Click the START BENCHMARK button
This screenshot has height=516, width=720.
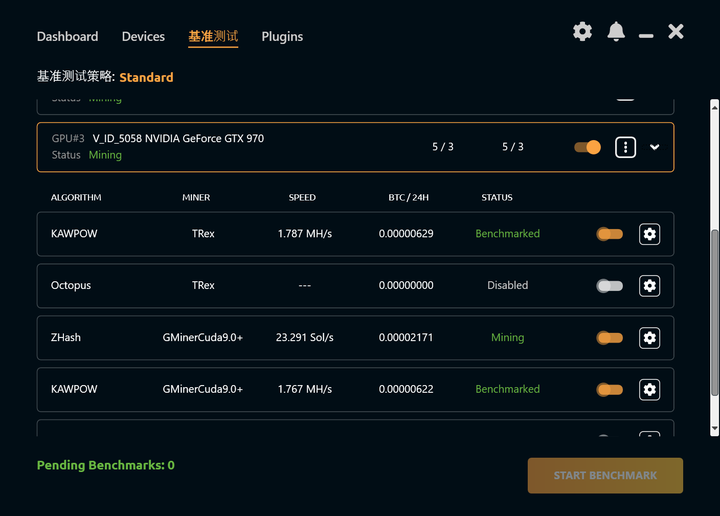[605, 476]
